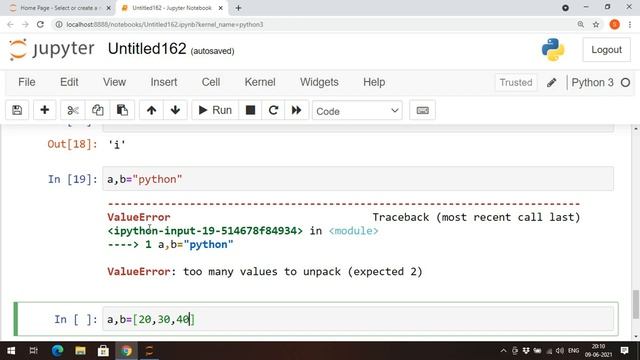Interrupt the kernel with the stop icon
Viewport: 640px width, 360px height.
coord(250,110)
